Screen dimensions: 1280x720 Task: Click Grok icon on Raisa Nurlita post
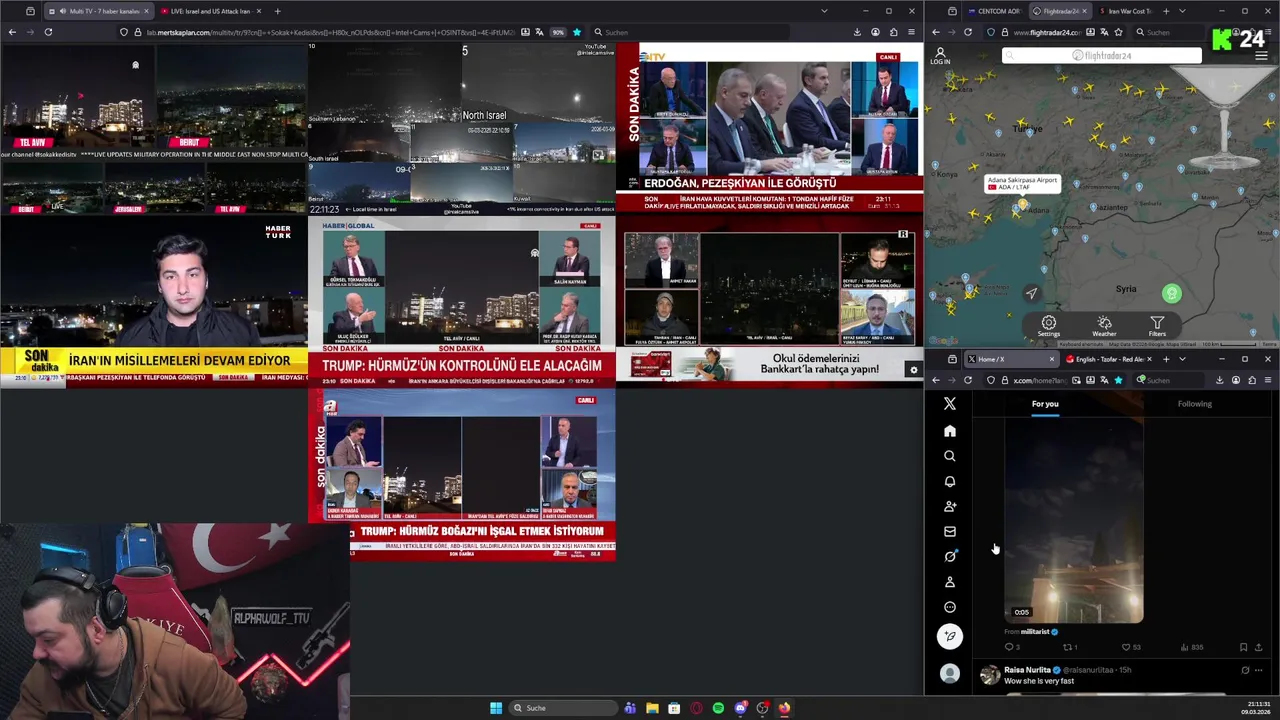[x=1245, y=670]
